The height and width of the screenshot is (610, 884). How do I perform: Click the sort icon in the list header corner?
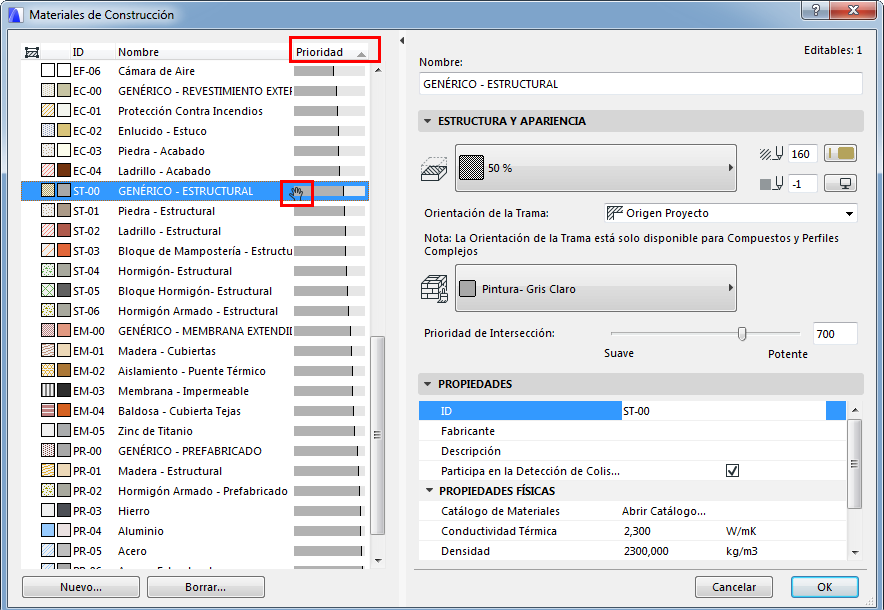click(32, 52)
